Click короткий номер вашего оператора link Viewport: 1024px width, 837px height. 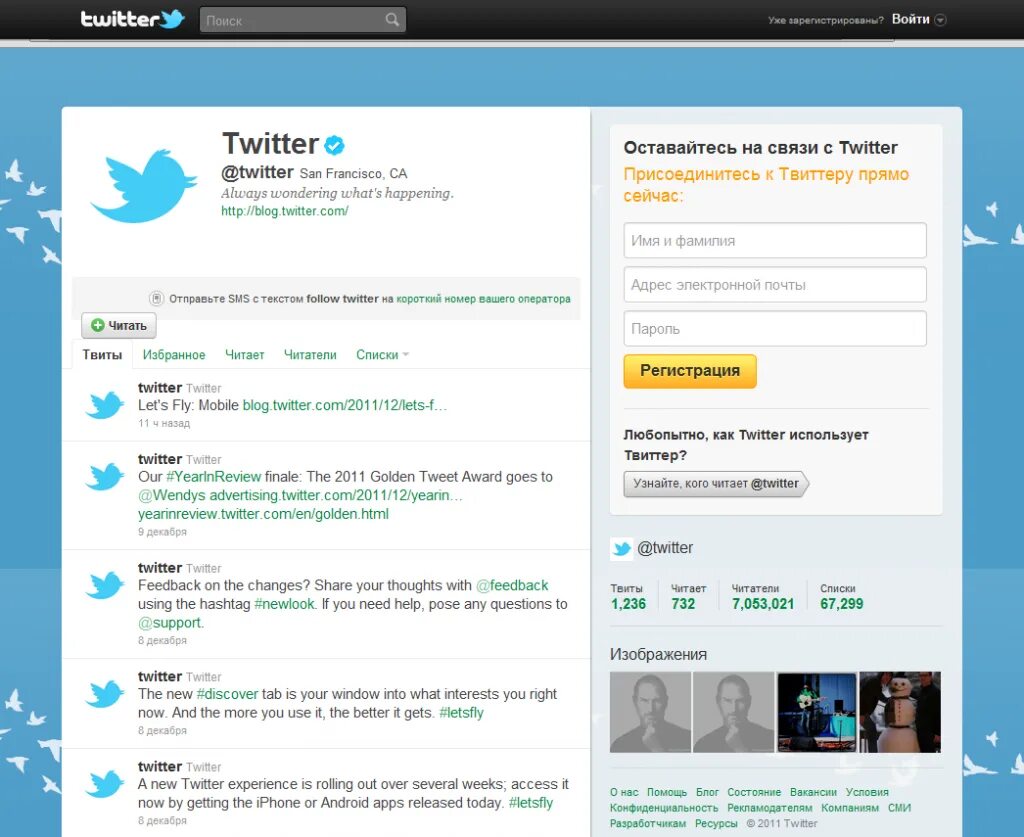click(483, 298)
